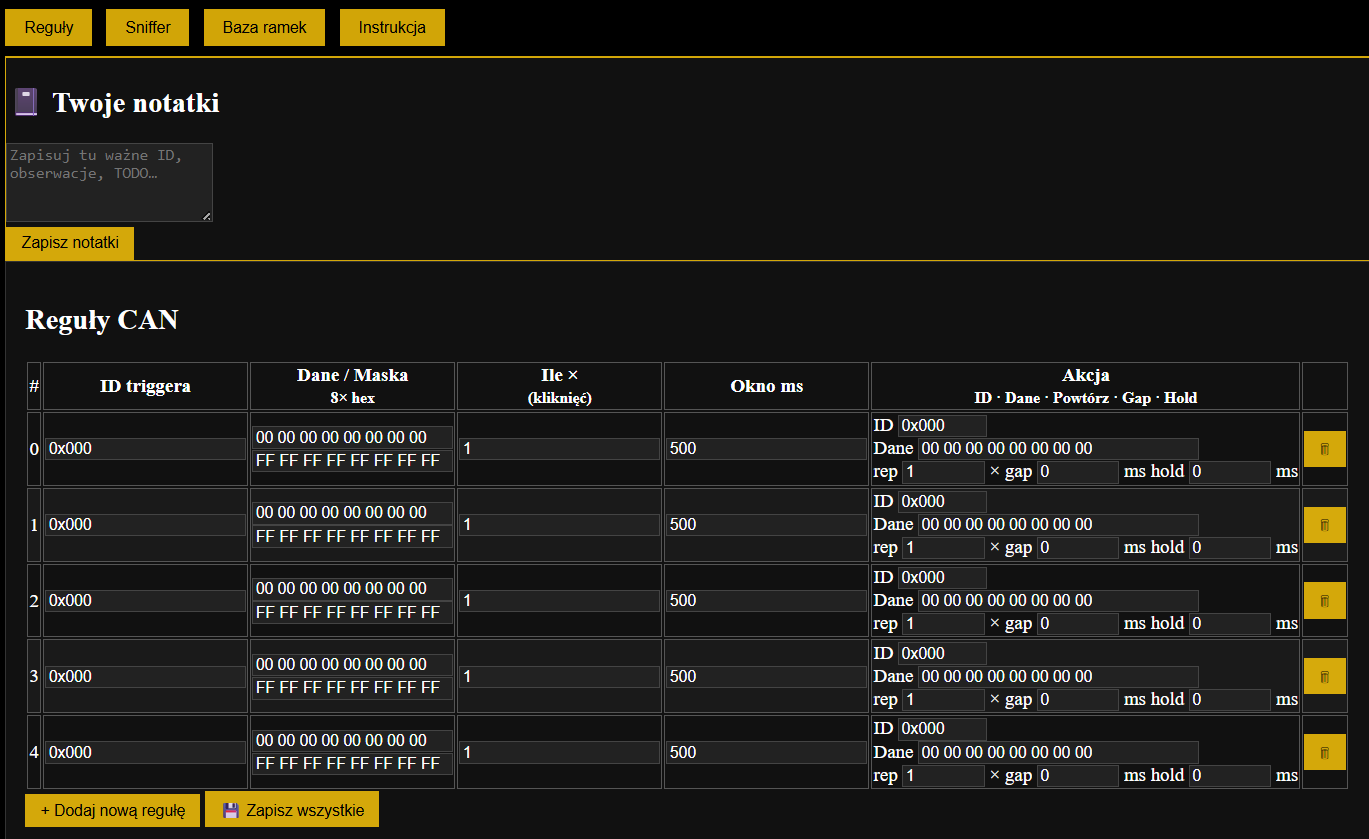The image size is (1369, 839).
Task: Click the ID triggera field in row 2
Action: pos(145,601)
